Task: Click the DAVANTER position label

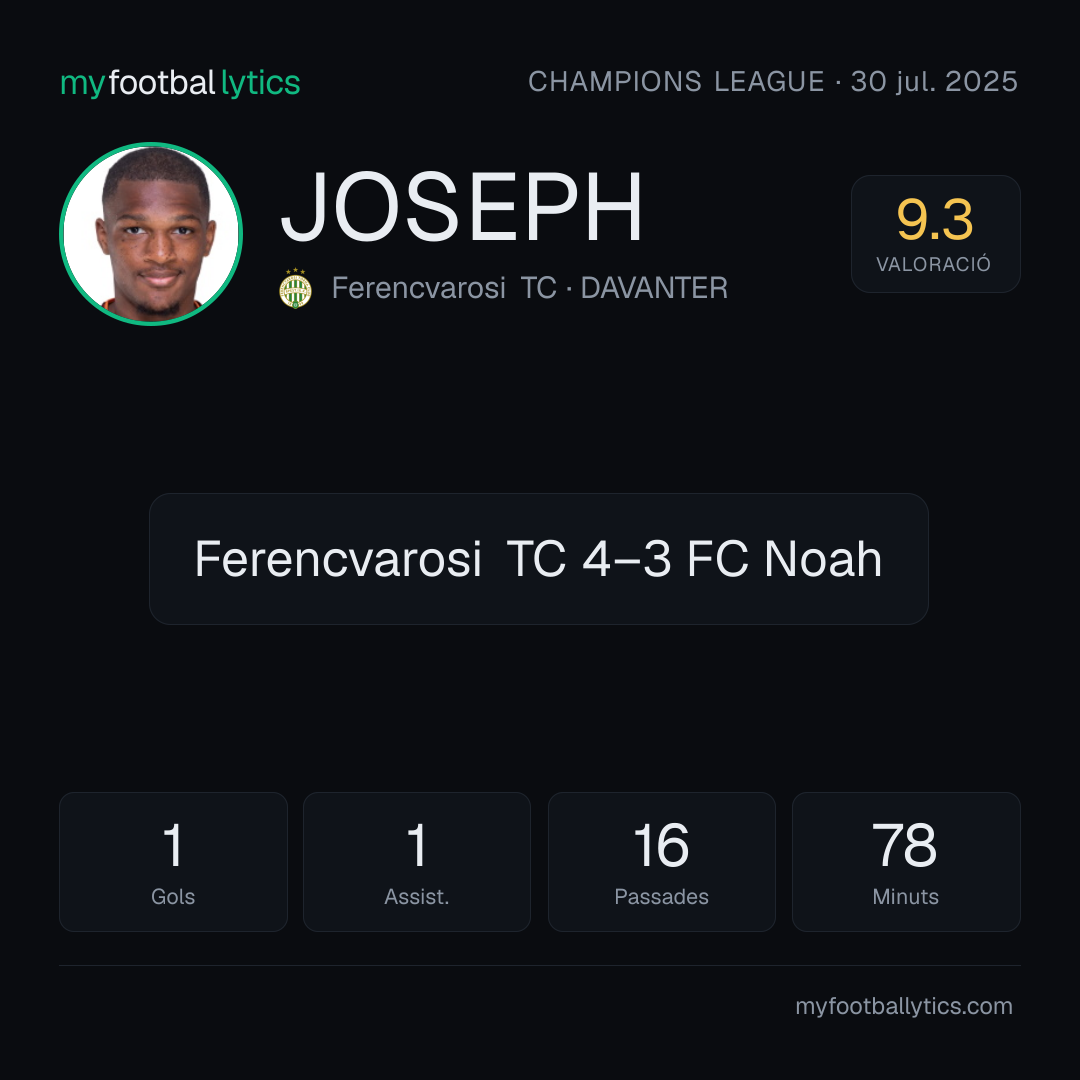Action: 654,288
